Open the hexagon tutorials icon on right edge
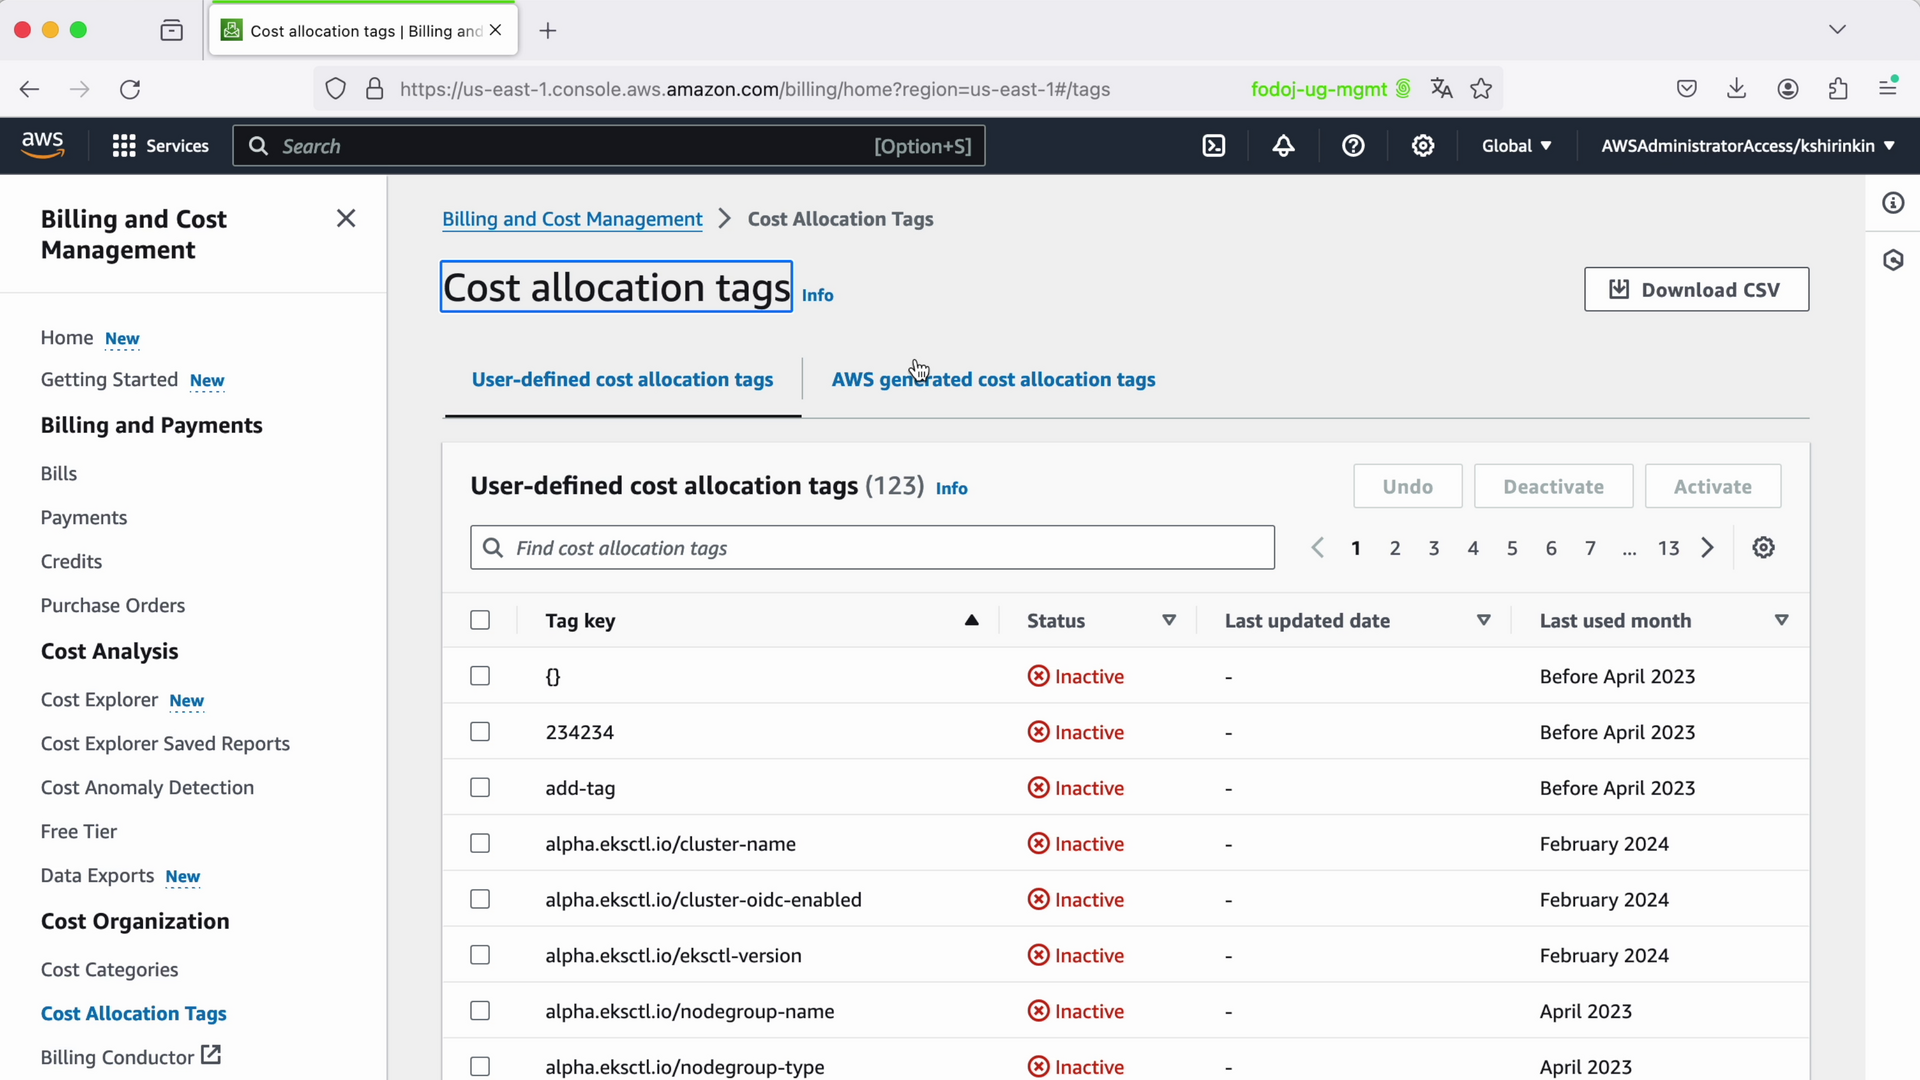Image resolution: width=1920 pixels, height=1080 pixels. tap(1893, 261)
